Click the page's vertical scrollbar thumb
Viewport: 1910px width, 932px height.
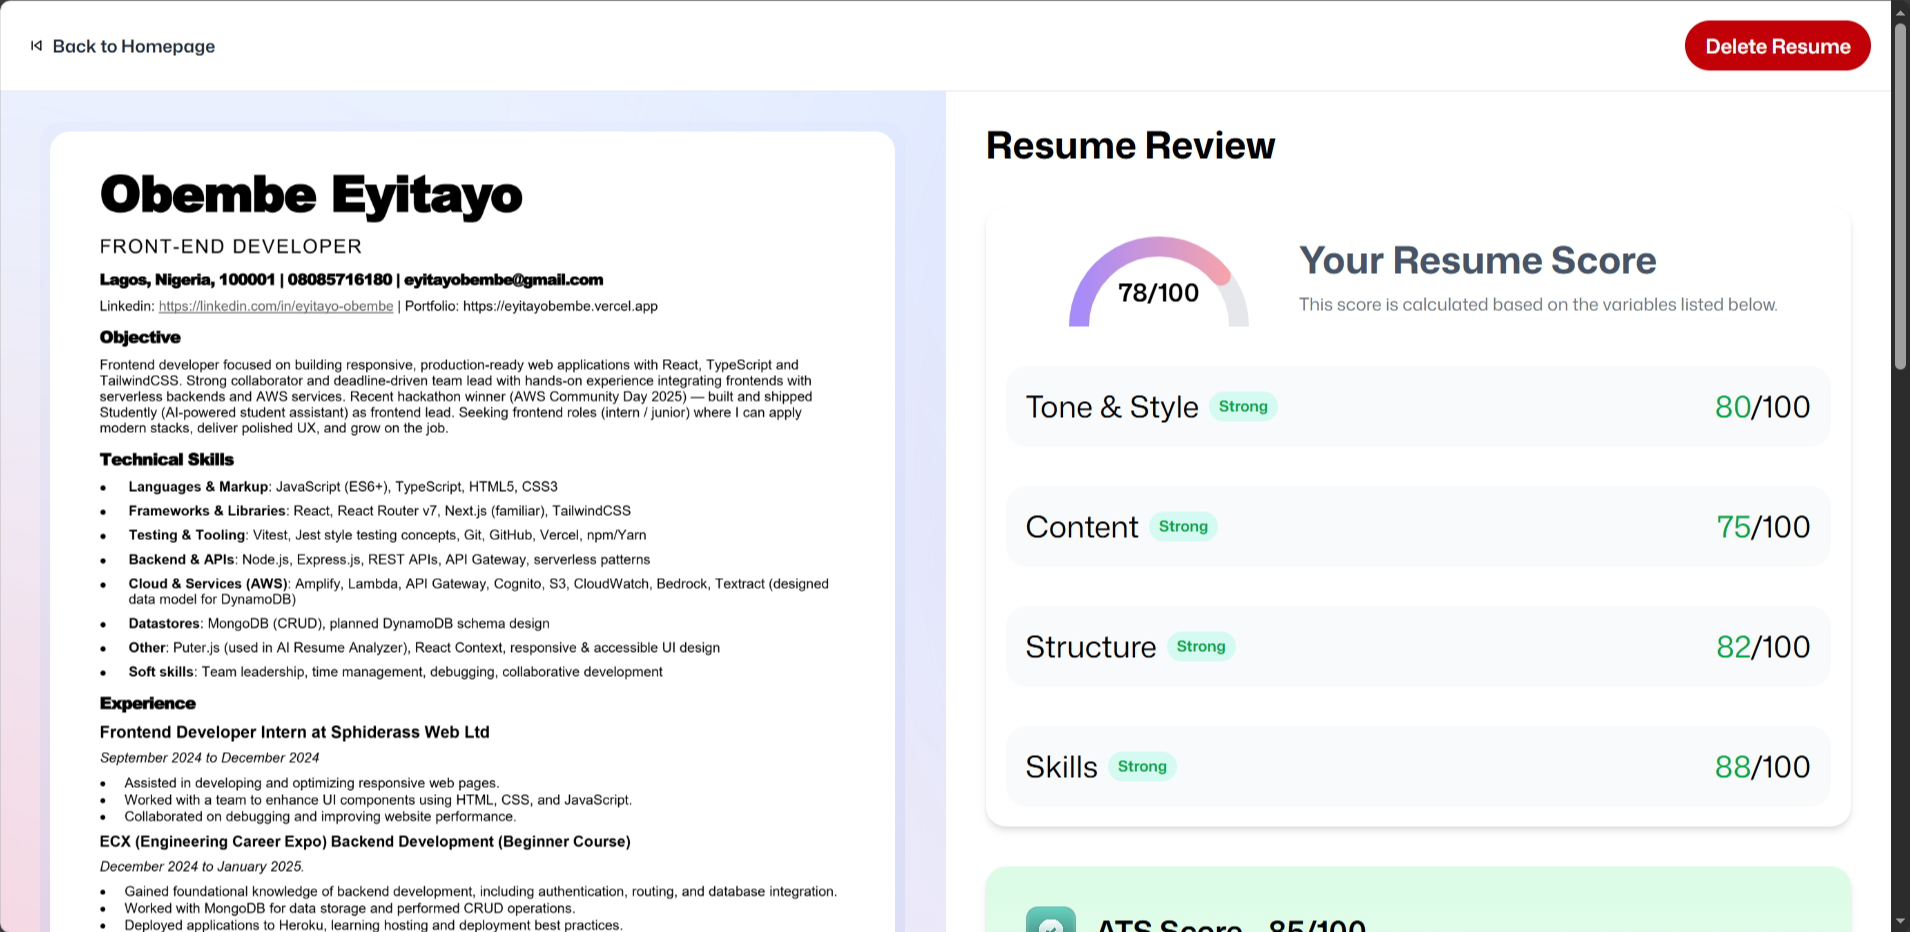1900,195
